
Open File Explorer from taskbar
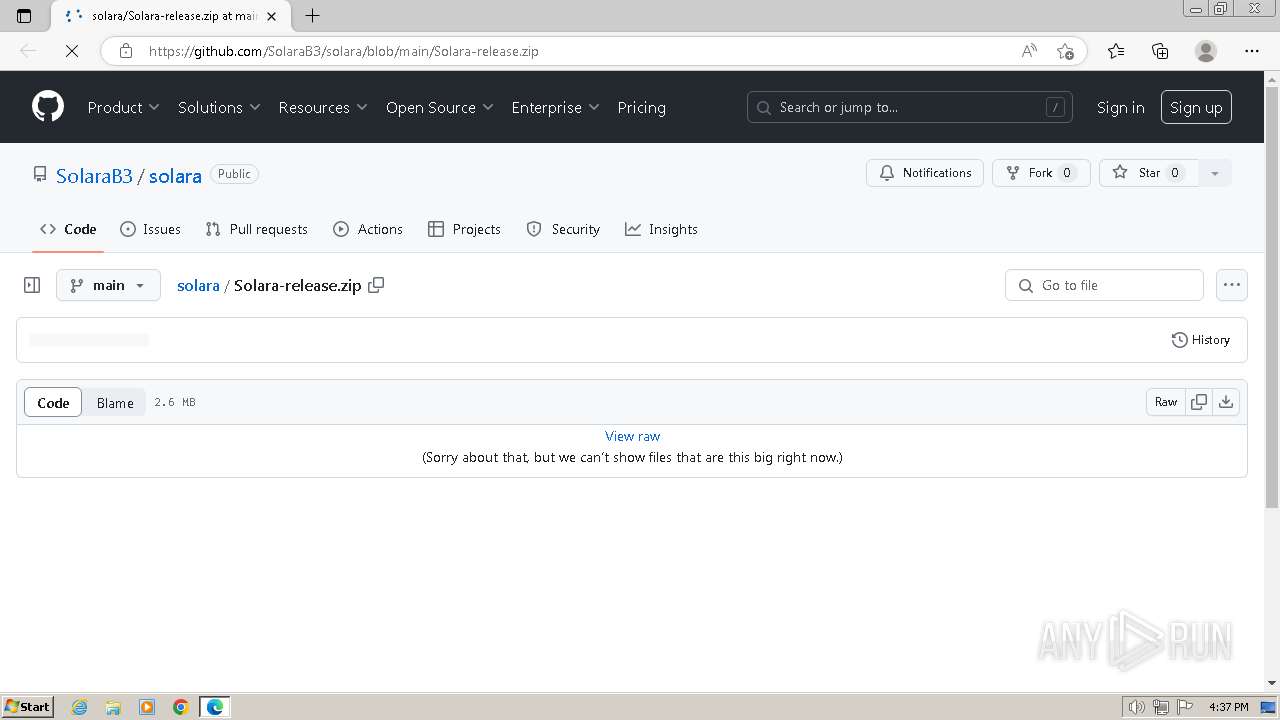[113, 707]
